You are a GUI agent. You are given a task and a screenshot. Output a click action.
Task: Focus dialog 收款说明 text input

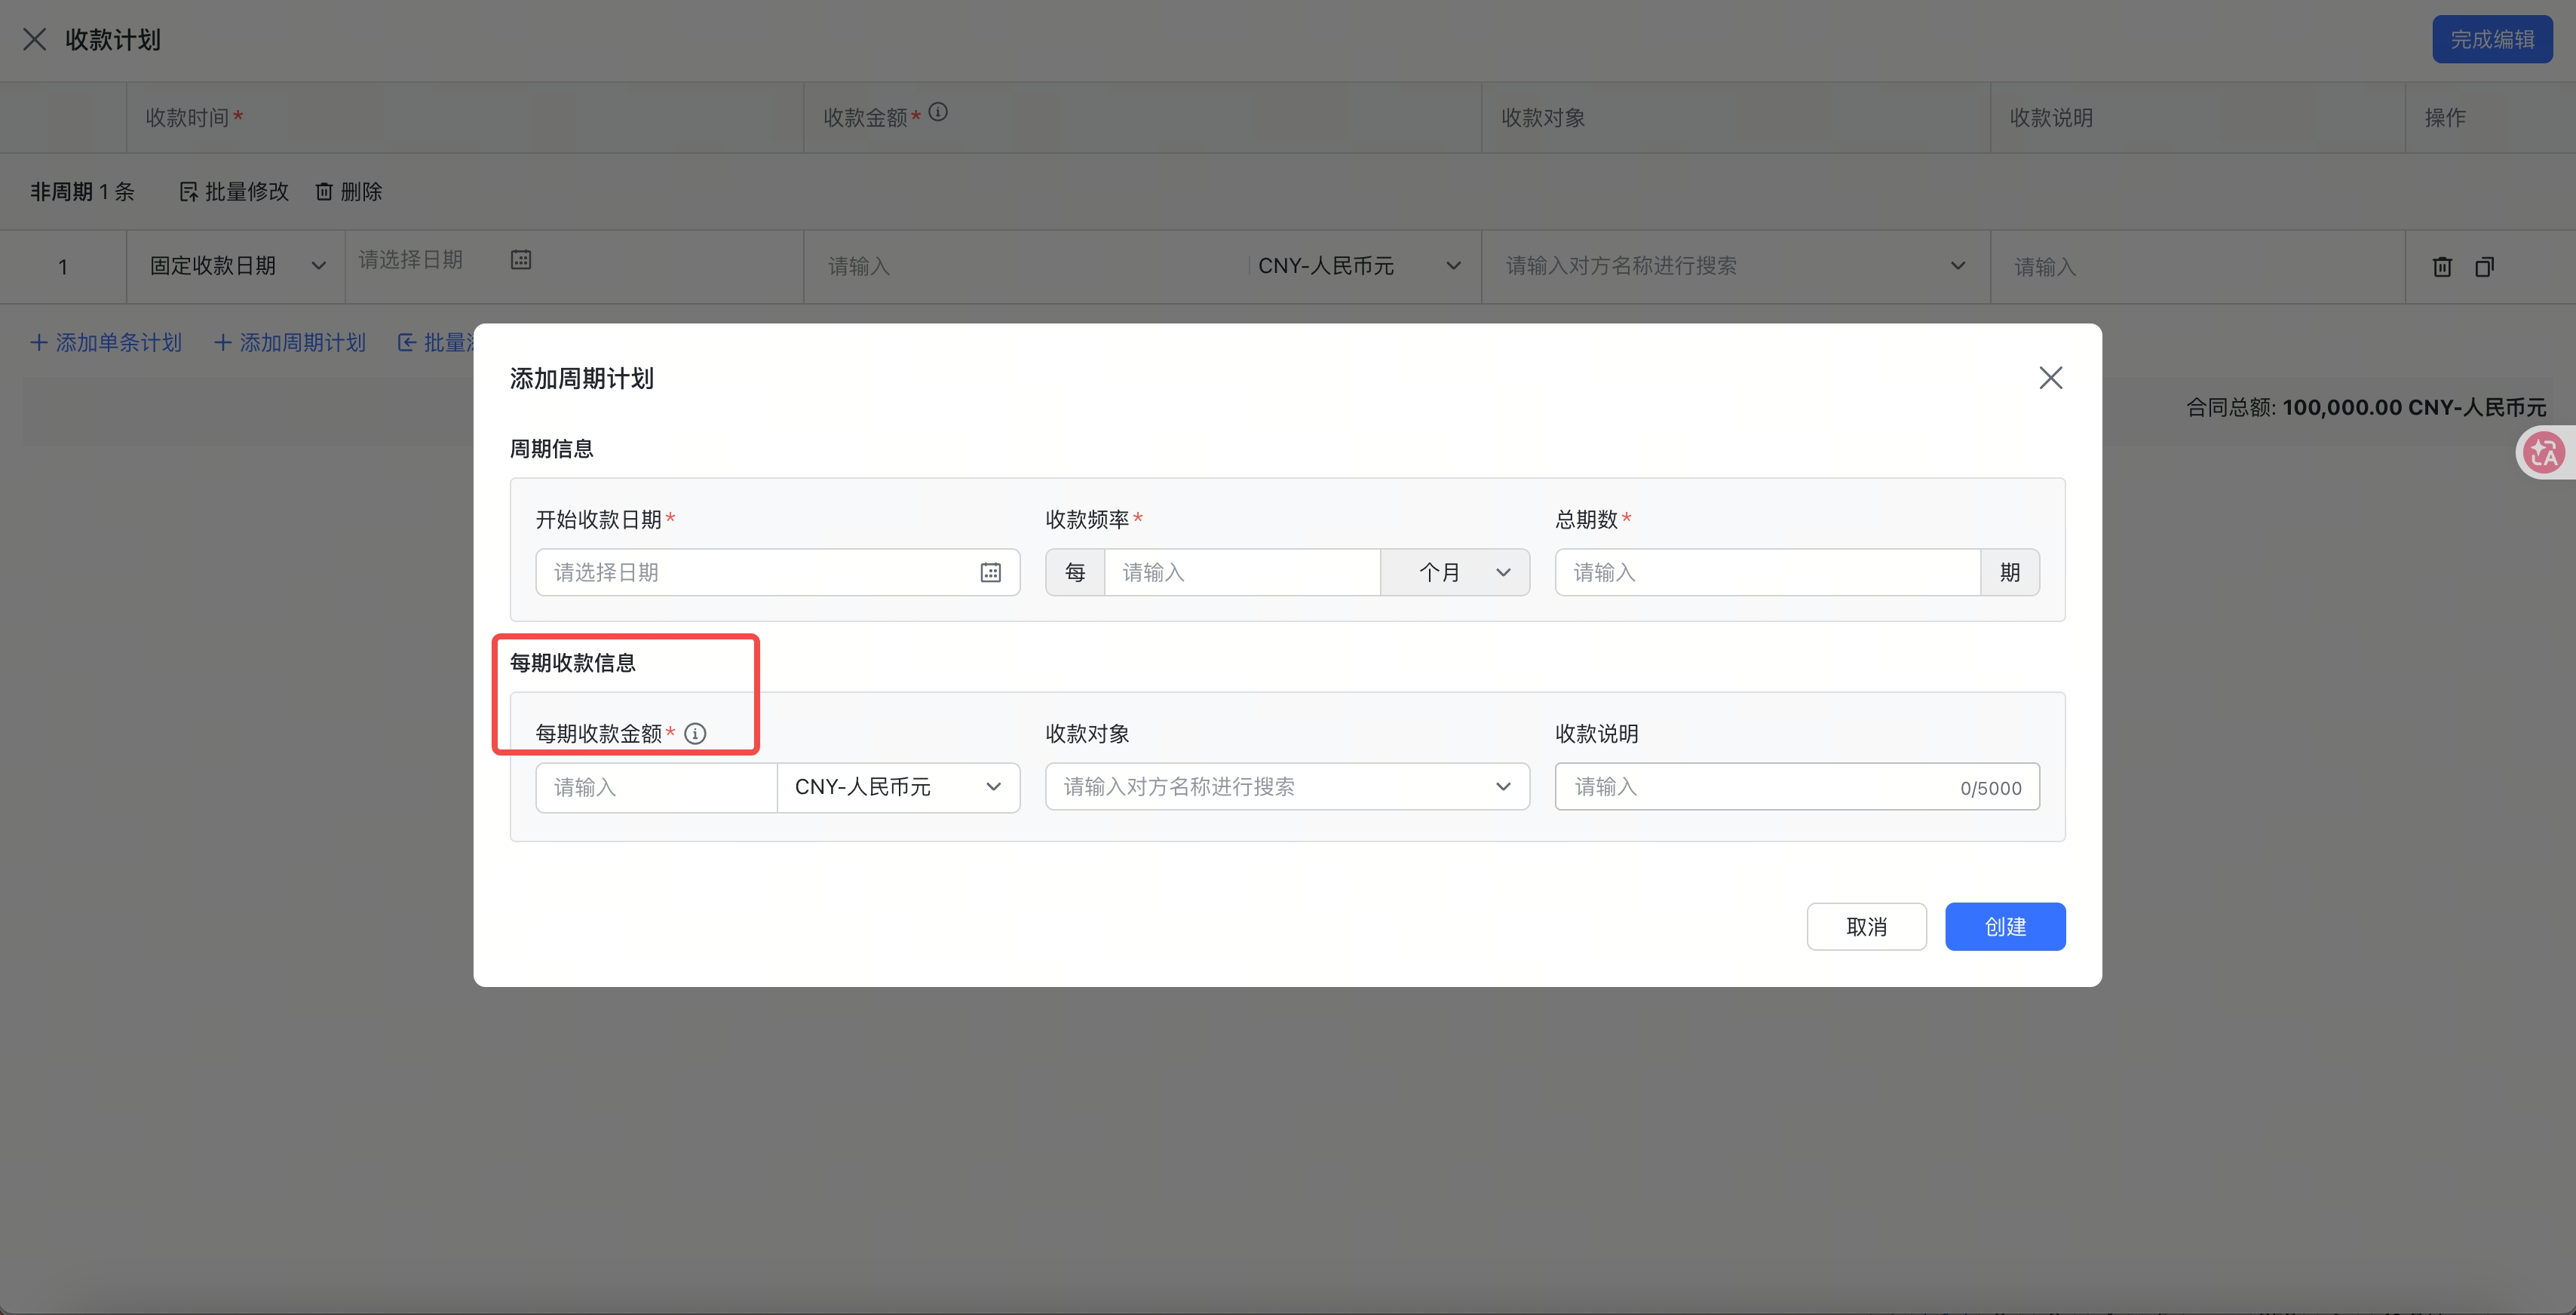1797,787
